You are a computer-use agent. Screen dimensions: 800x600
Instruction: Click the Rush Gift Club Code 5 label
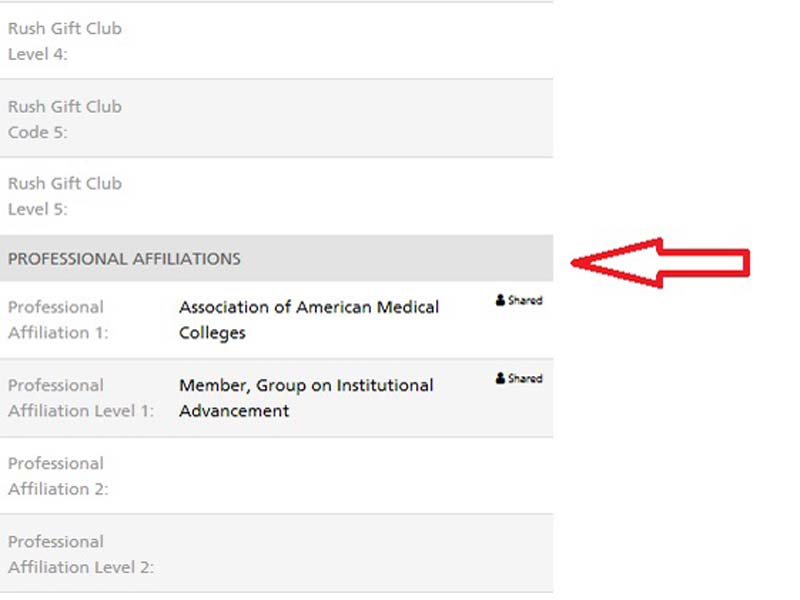click(64, 119)
